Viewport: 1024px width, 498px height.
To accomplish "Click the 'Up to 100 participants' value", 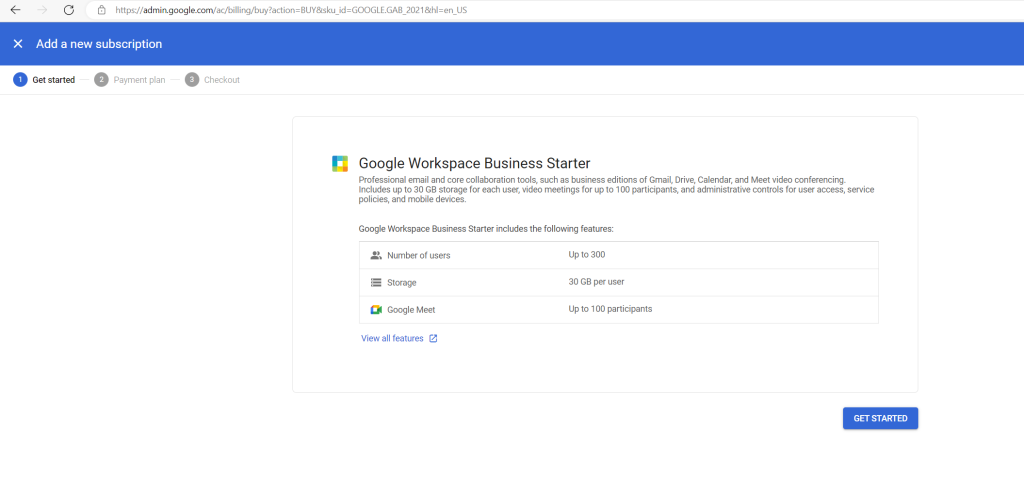I will click(x=611, y=309).
